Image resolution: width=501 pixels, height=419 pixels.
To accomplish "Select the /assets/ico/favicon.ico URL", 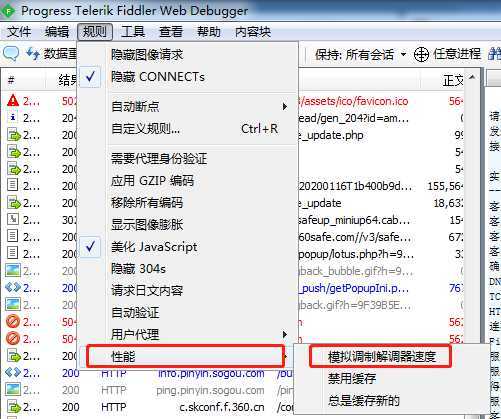I will (x=353, y=101).
